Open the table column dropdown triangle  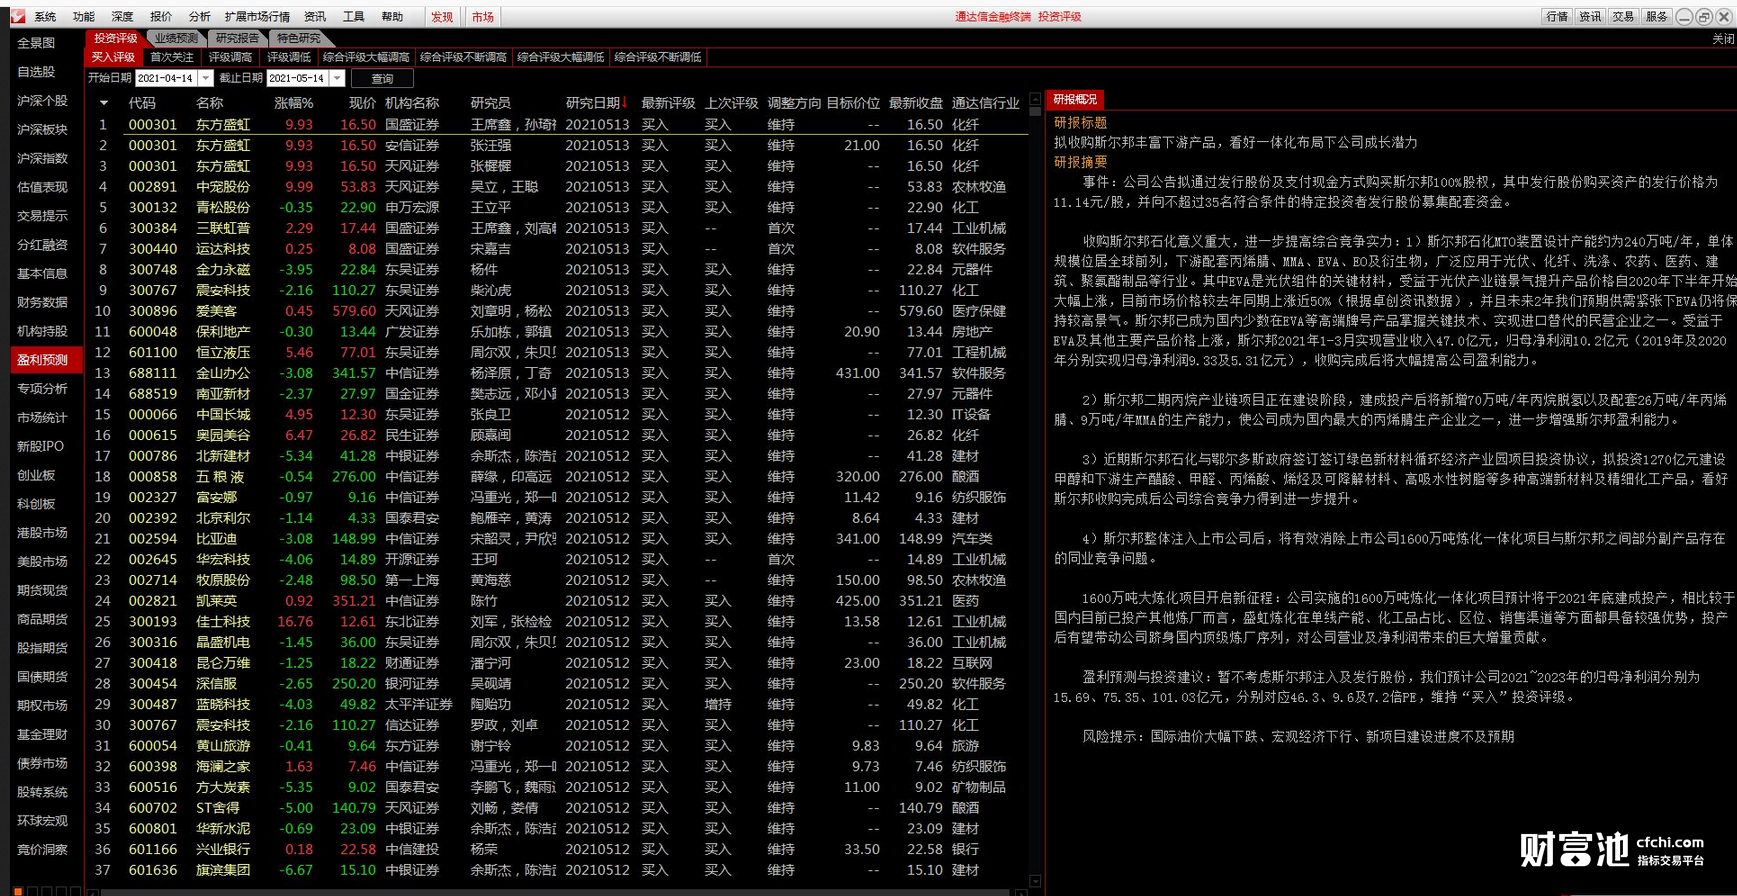[103, 103]
